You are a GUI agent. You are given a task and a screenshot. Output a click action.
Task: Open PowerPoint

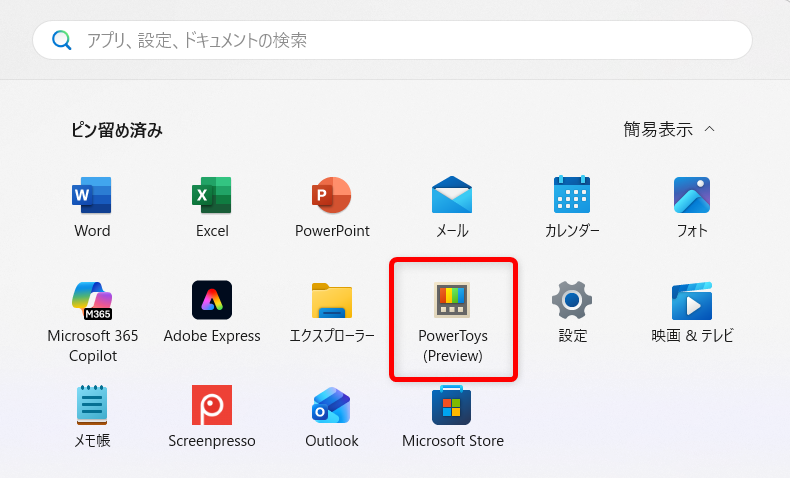(332, 207)
